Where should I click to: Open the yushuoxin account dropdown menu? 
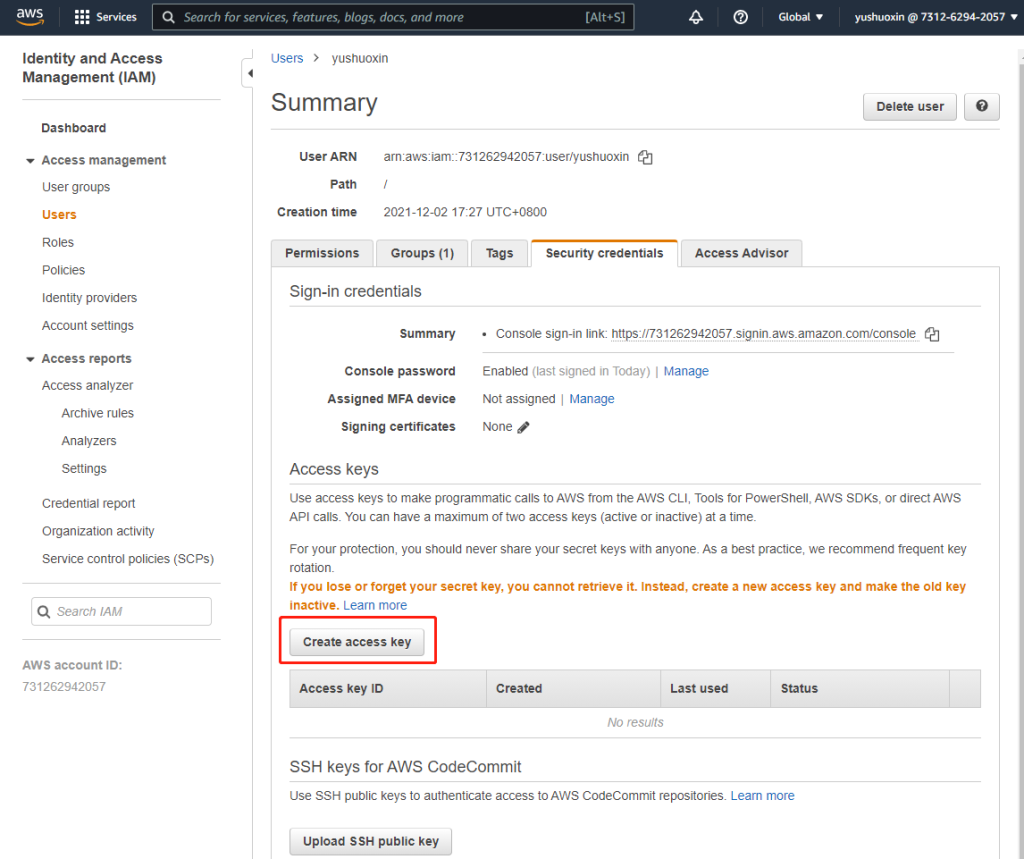934,17
